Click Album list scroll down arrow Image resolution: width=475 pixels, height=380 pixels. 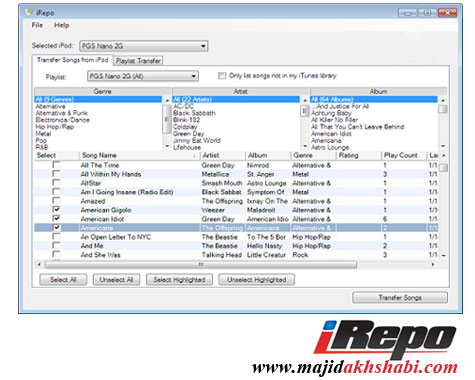point(443,146)
